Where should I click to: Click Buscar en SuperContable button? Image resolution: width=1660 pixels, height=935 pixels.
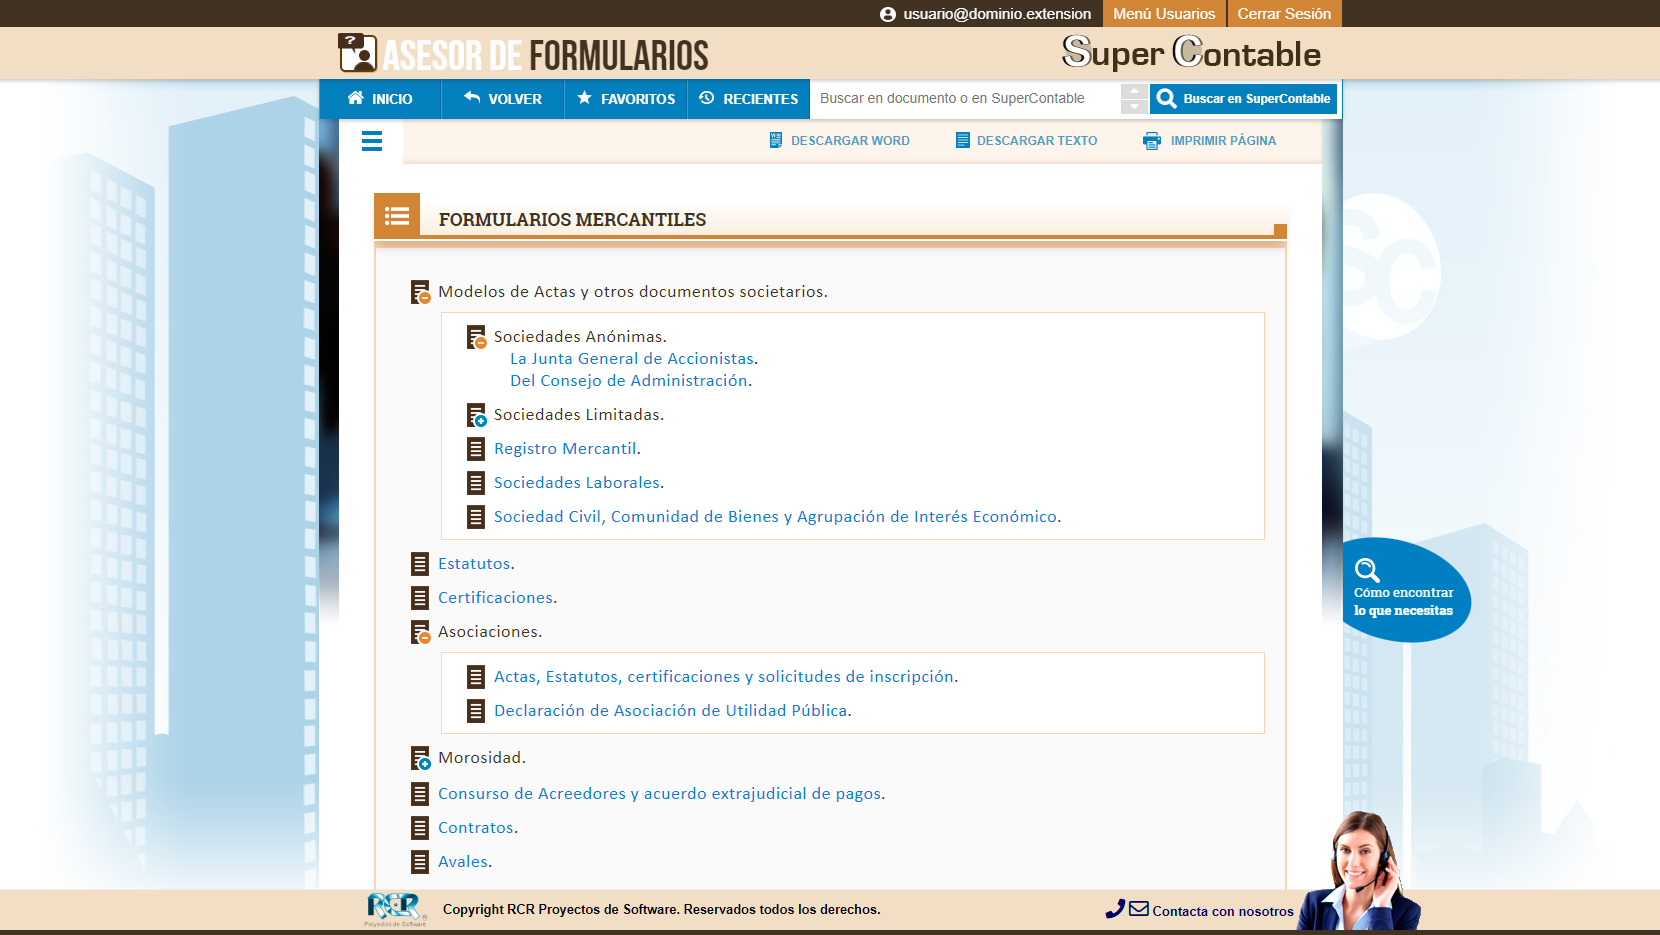(1243, 99)
